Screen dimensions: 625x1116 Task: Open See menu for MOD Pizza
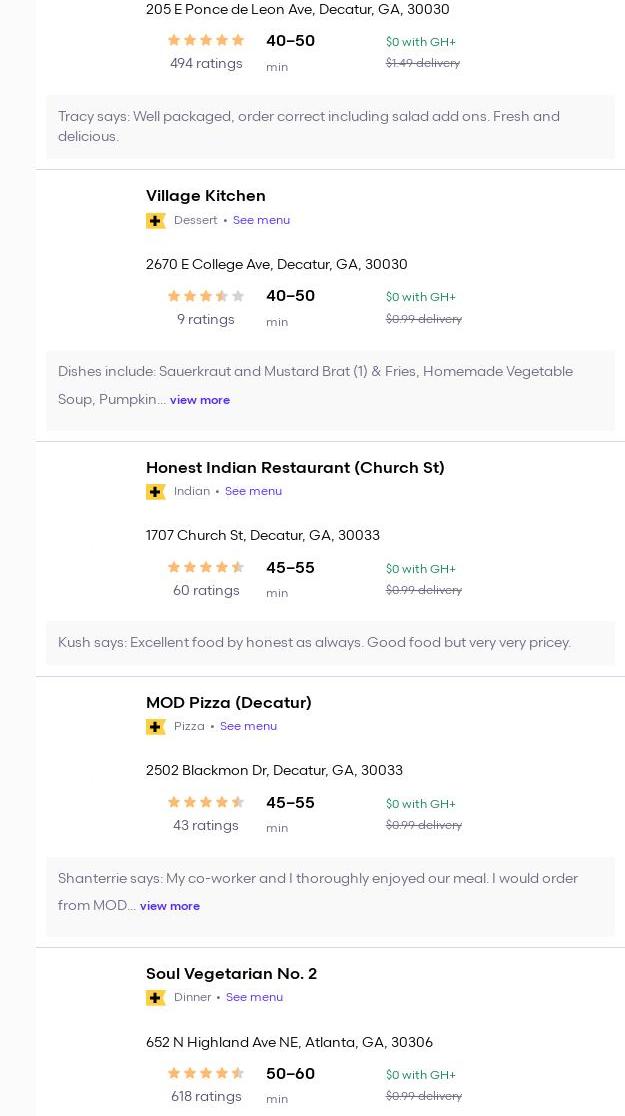[x=248, y=726]
